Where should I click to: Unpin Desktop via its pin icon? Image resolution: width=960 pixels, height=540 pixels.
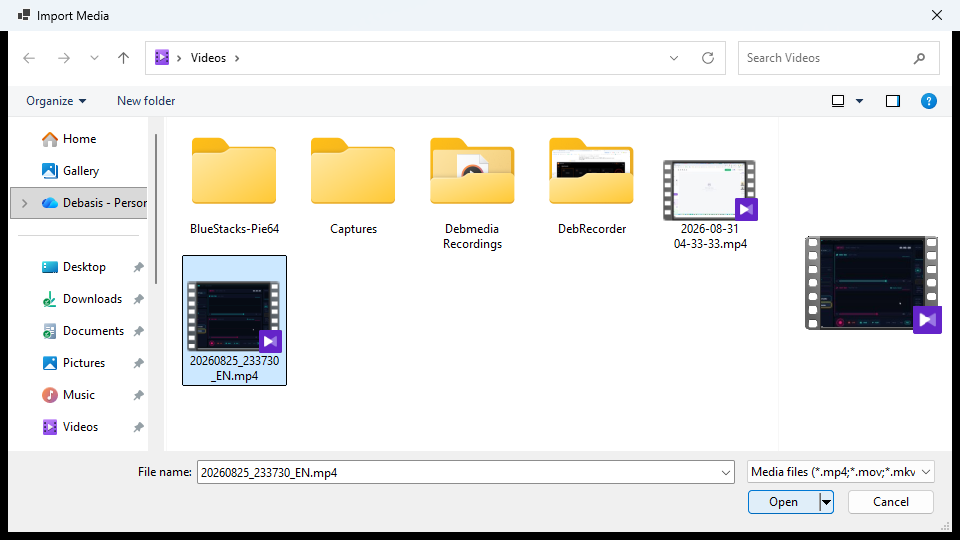[x=138, y=267]
